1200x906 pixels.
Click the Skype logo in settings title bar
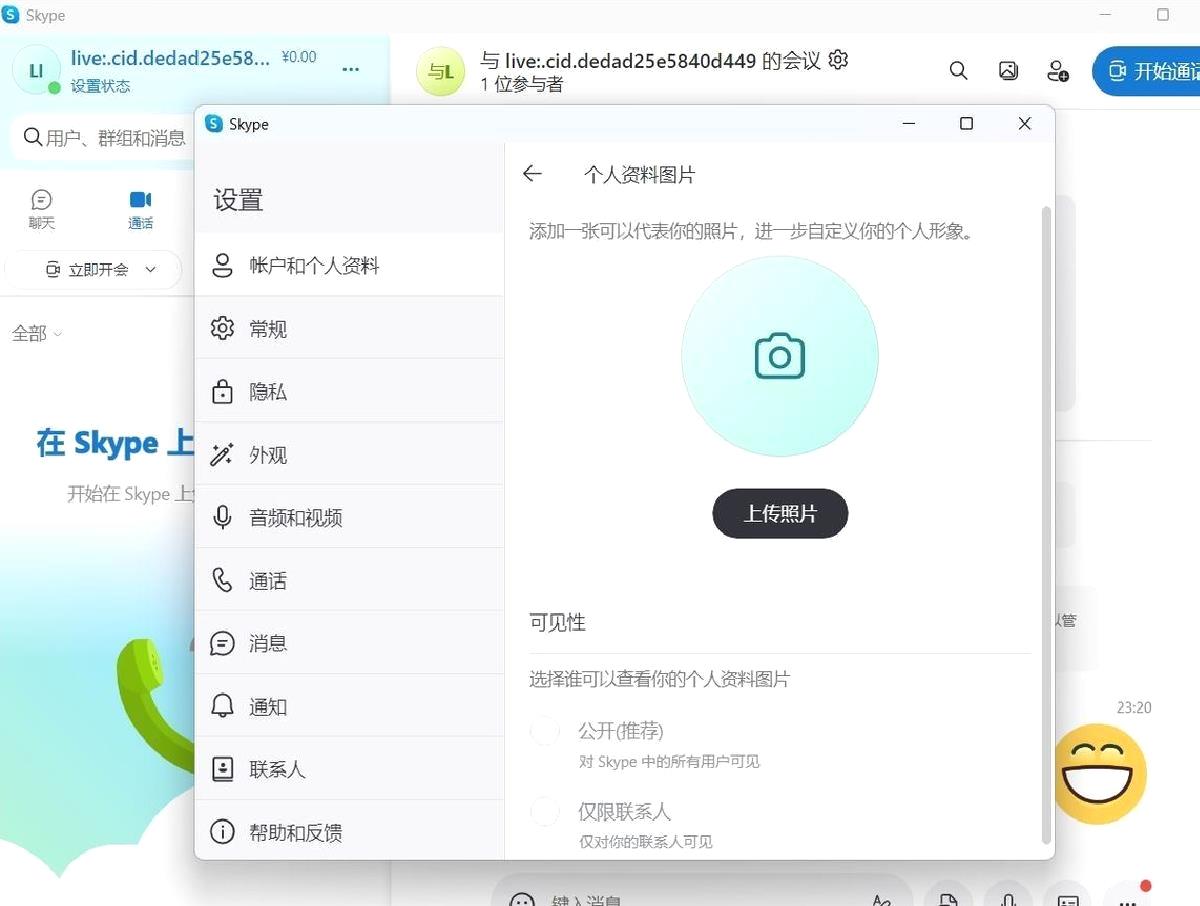[x=213, y=123]
